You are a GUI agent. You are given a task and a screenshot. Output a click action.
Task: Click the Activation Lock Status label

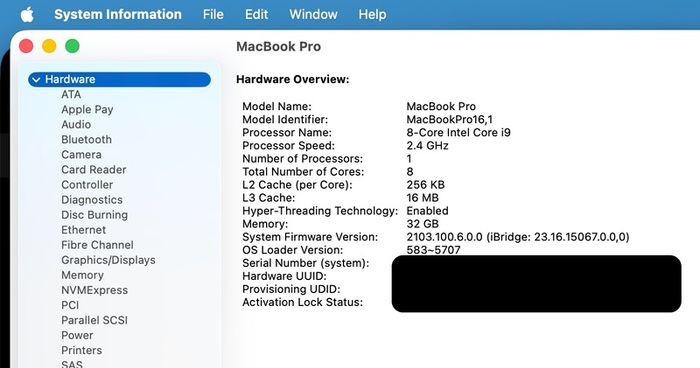point(302,302)
